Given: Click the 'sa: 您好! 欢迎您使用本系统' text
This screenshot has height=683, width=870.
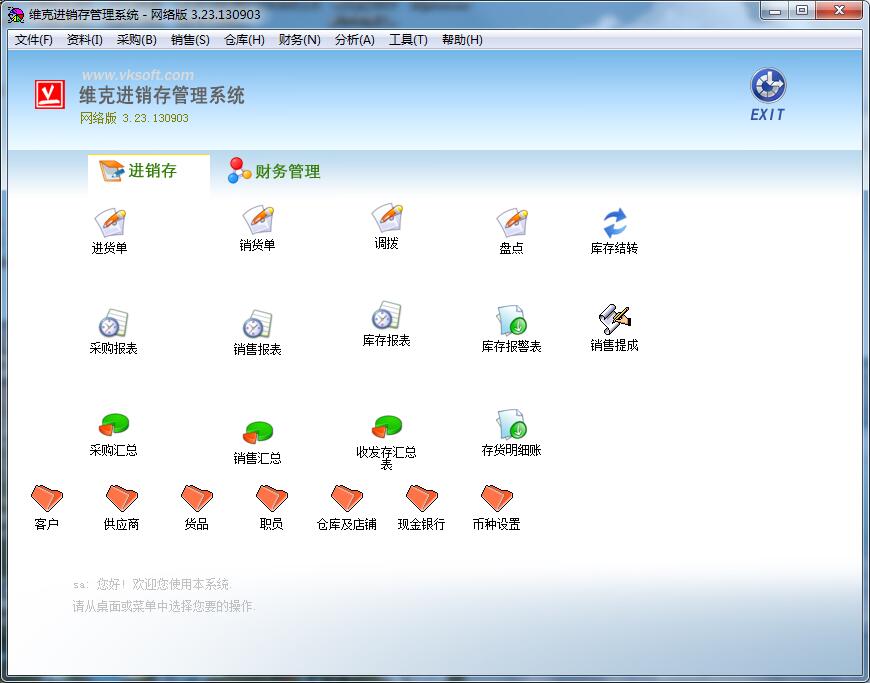Looking at the screenshot, I should [153, 584].
